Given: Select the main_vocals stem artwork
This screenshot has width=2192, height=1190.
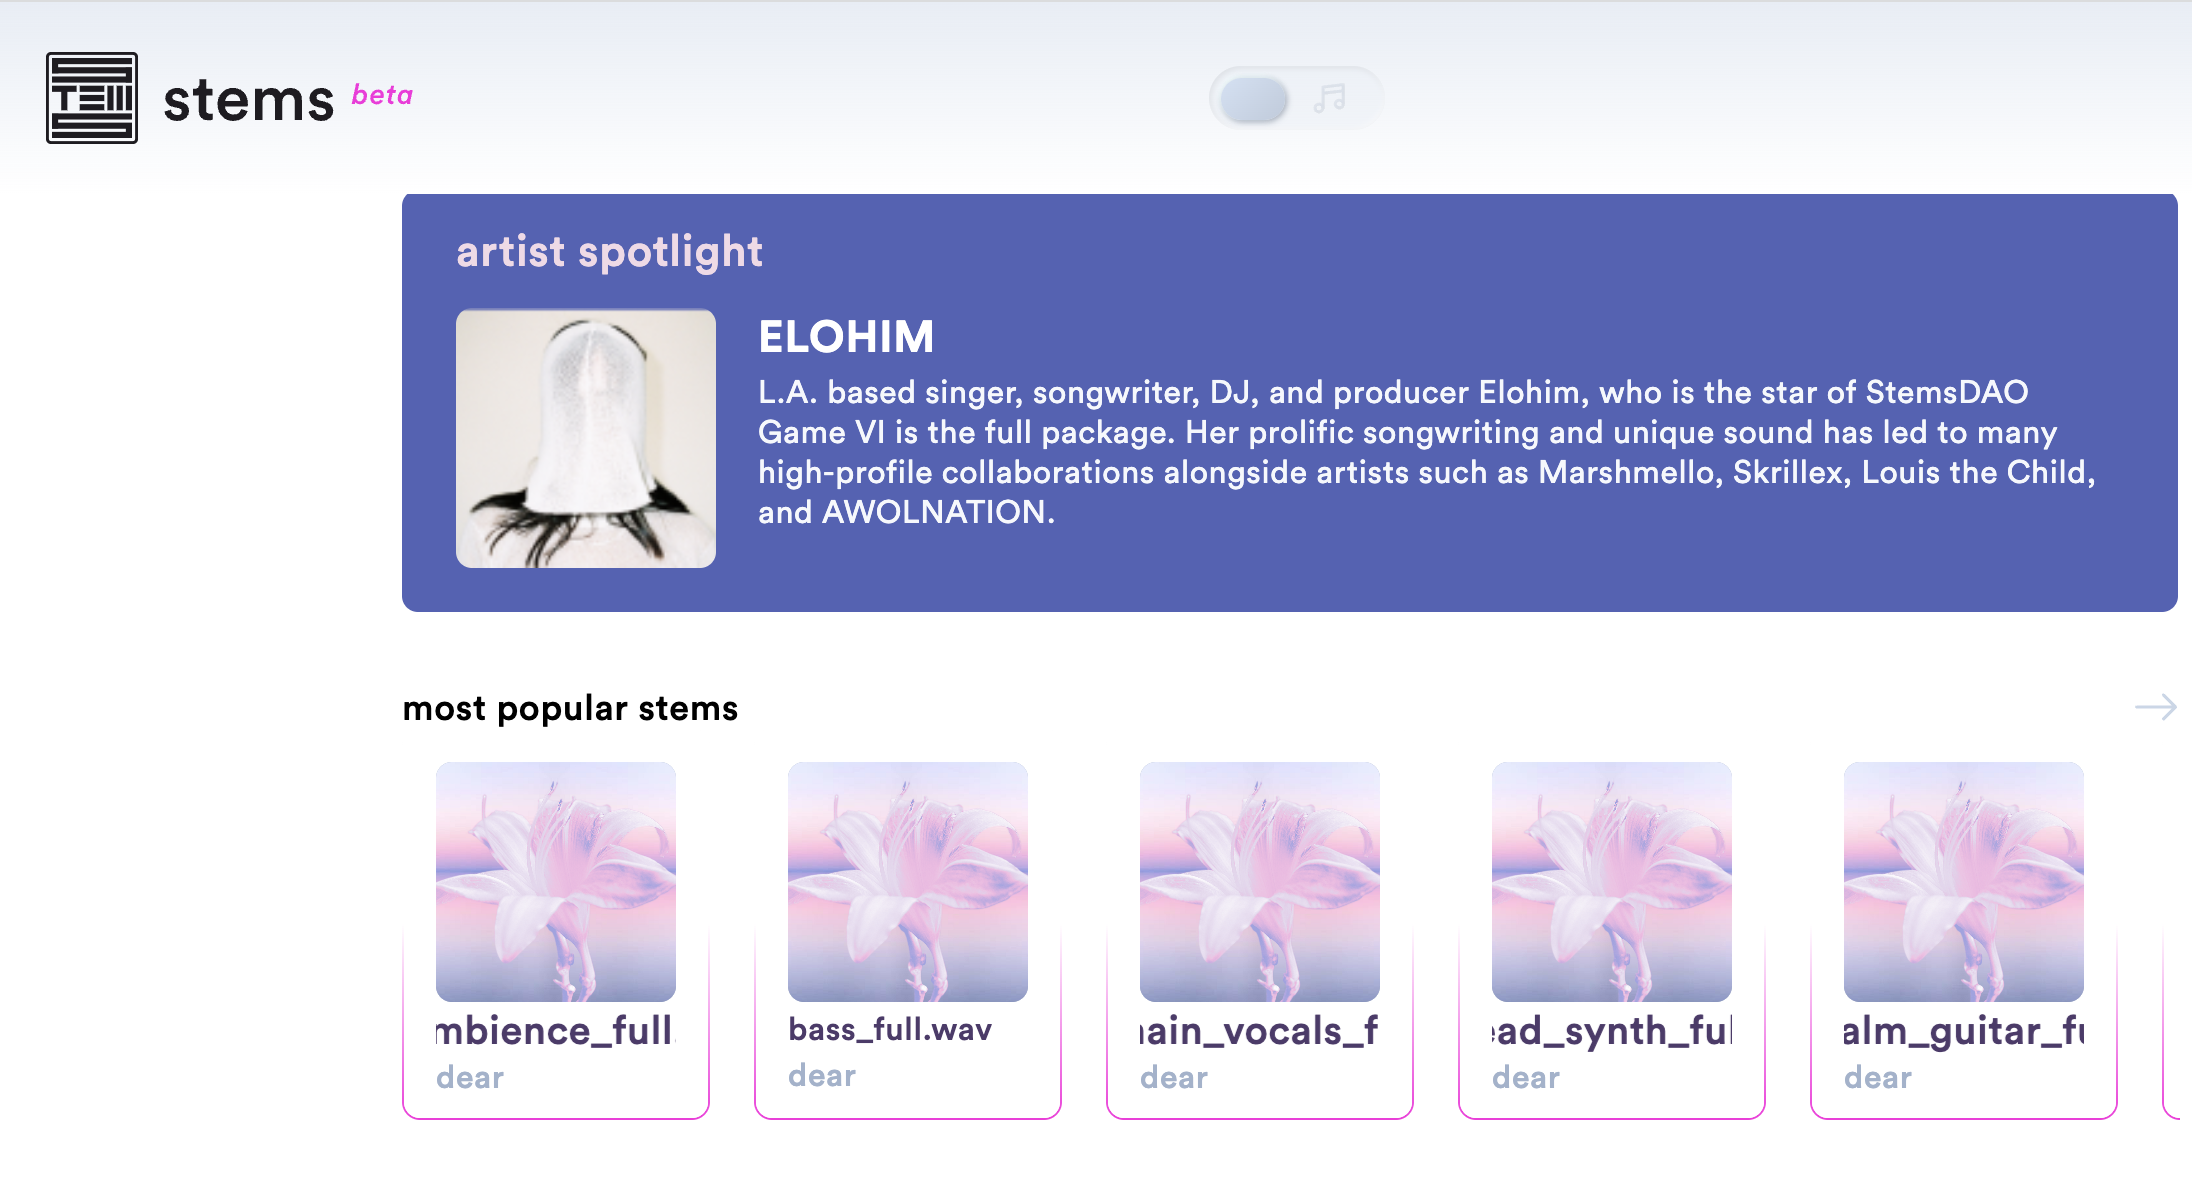Looking at the screenshot, I should (1260, 882).
